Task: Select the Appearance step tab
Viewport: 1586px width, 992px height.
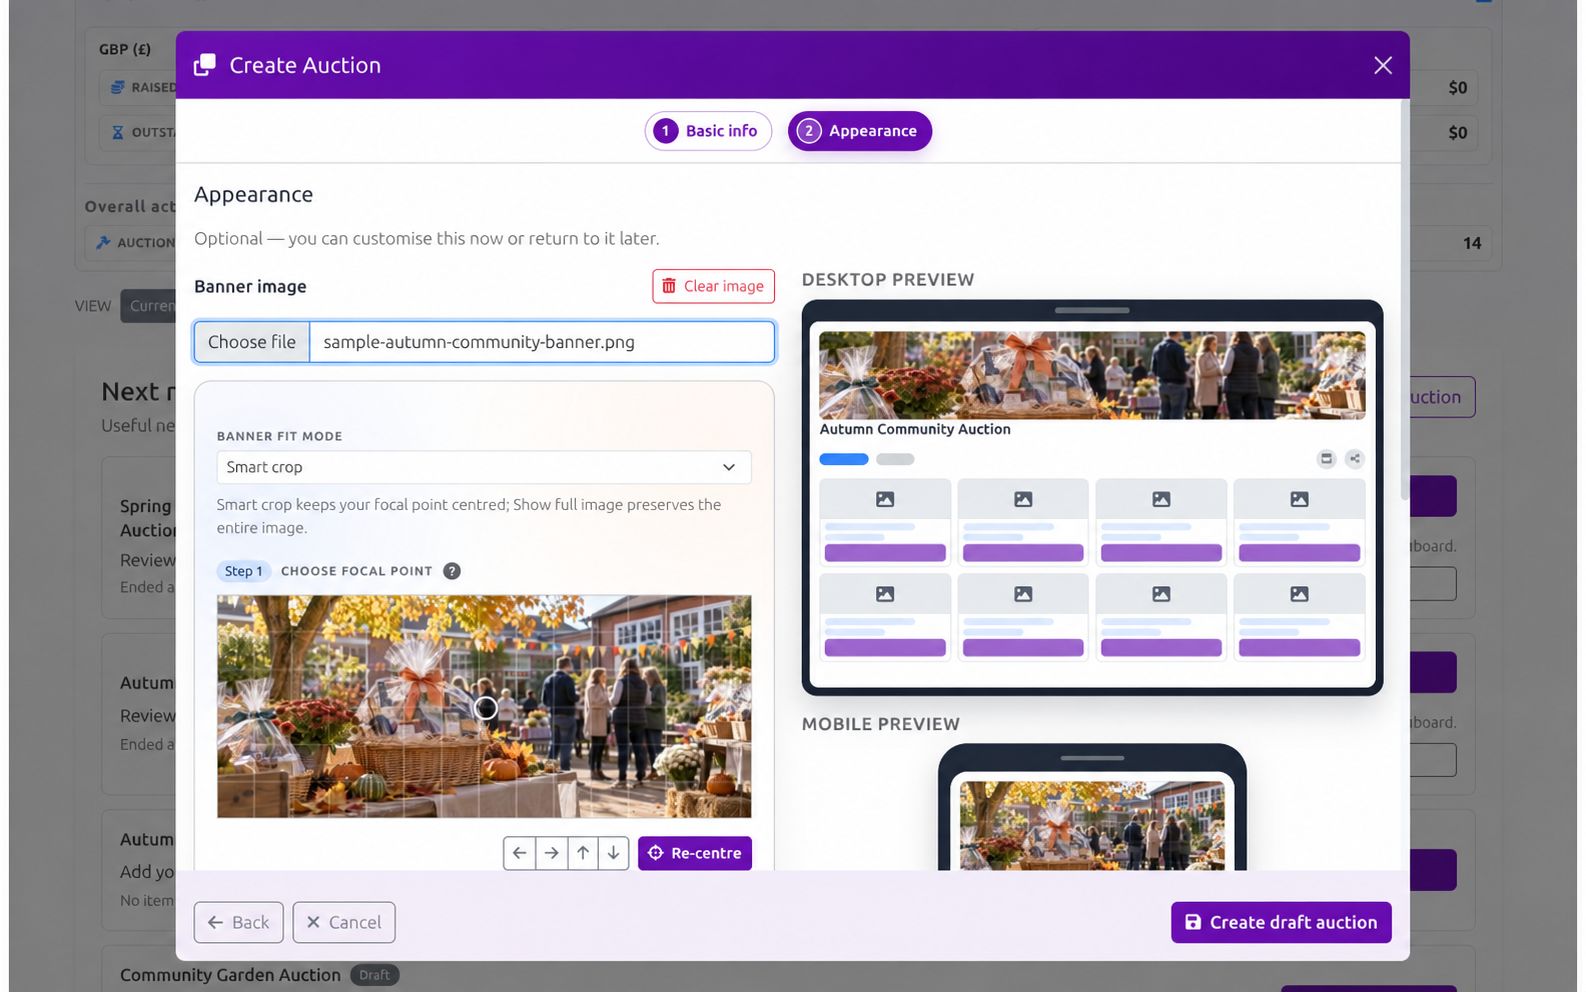Action: (x=859, y=131)
